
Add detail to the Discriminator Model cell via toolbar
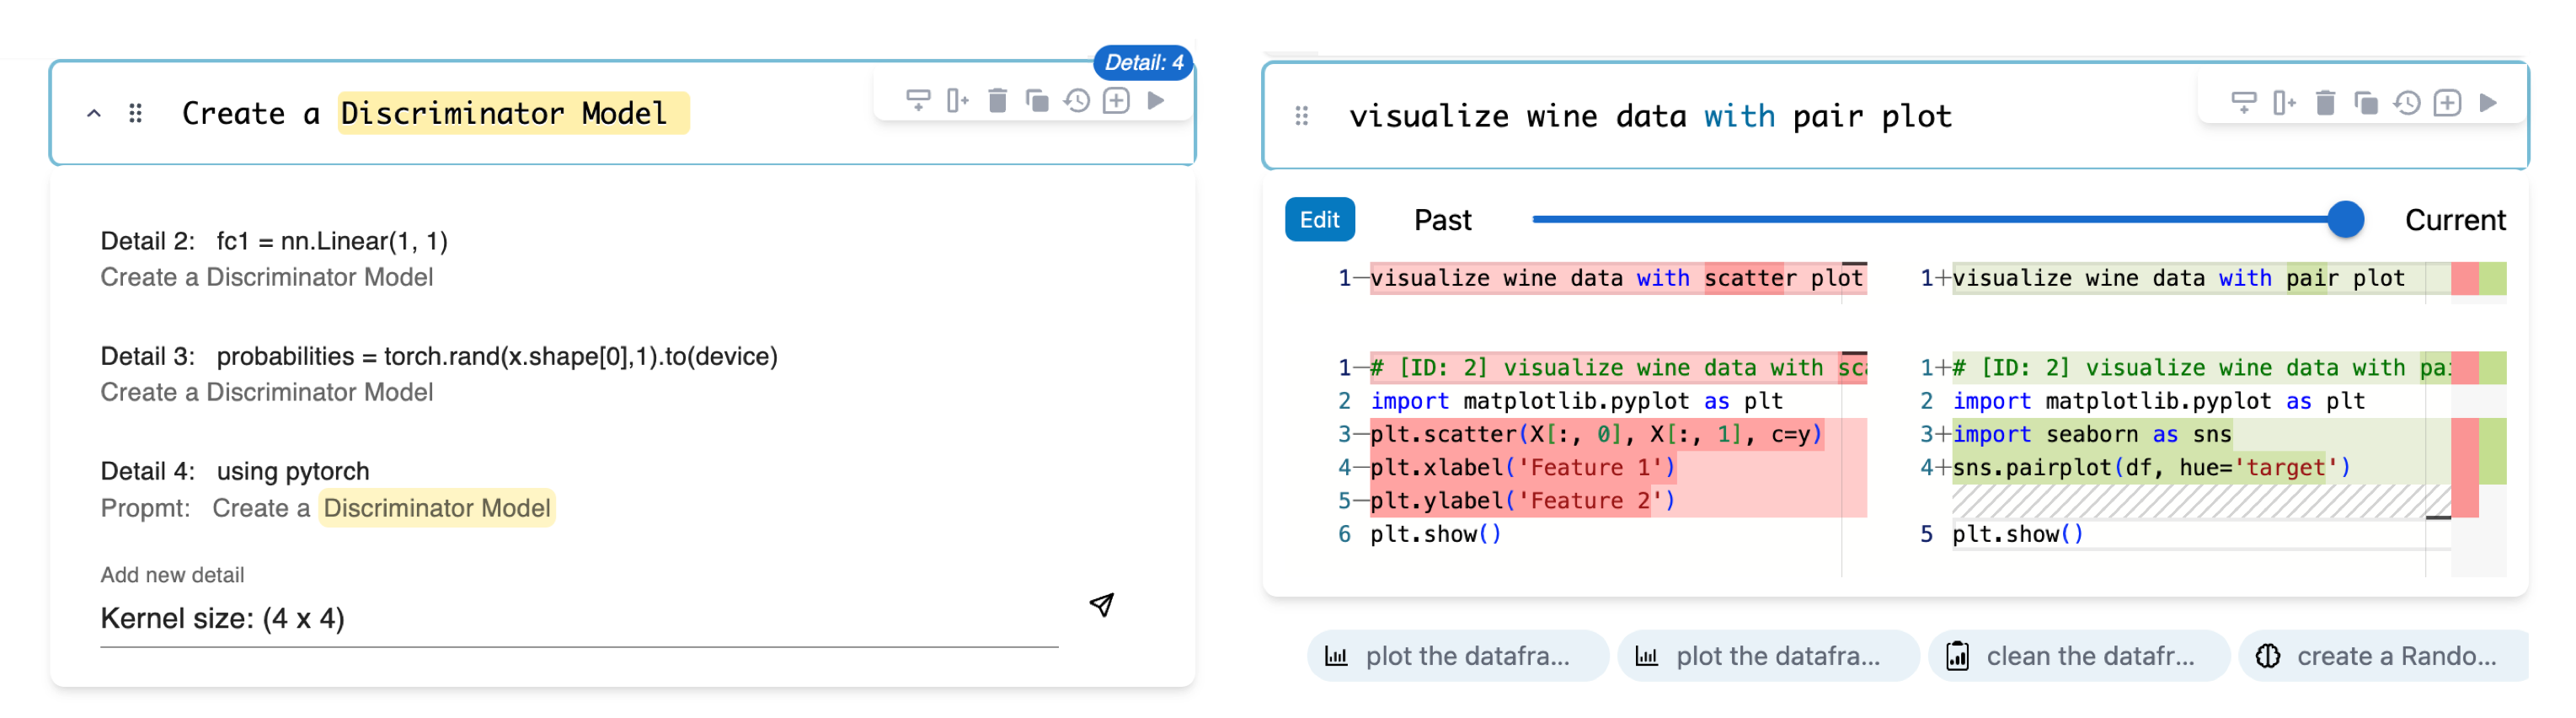1116,100
